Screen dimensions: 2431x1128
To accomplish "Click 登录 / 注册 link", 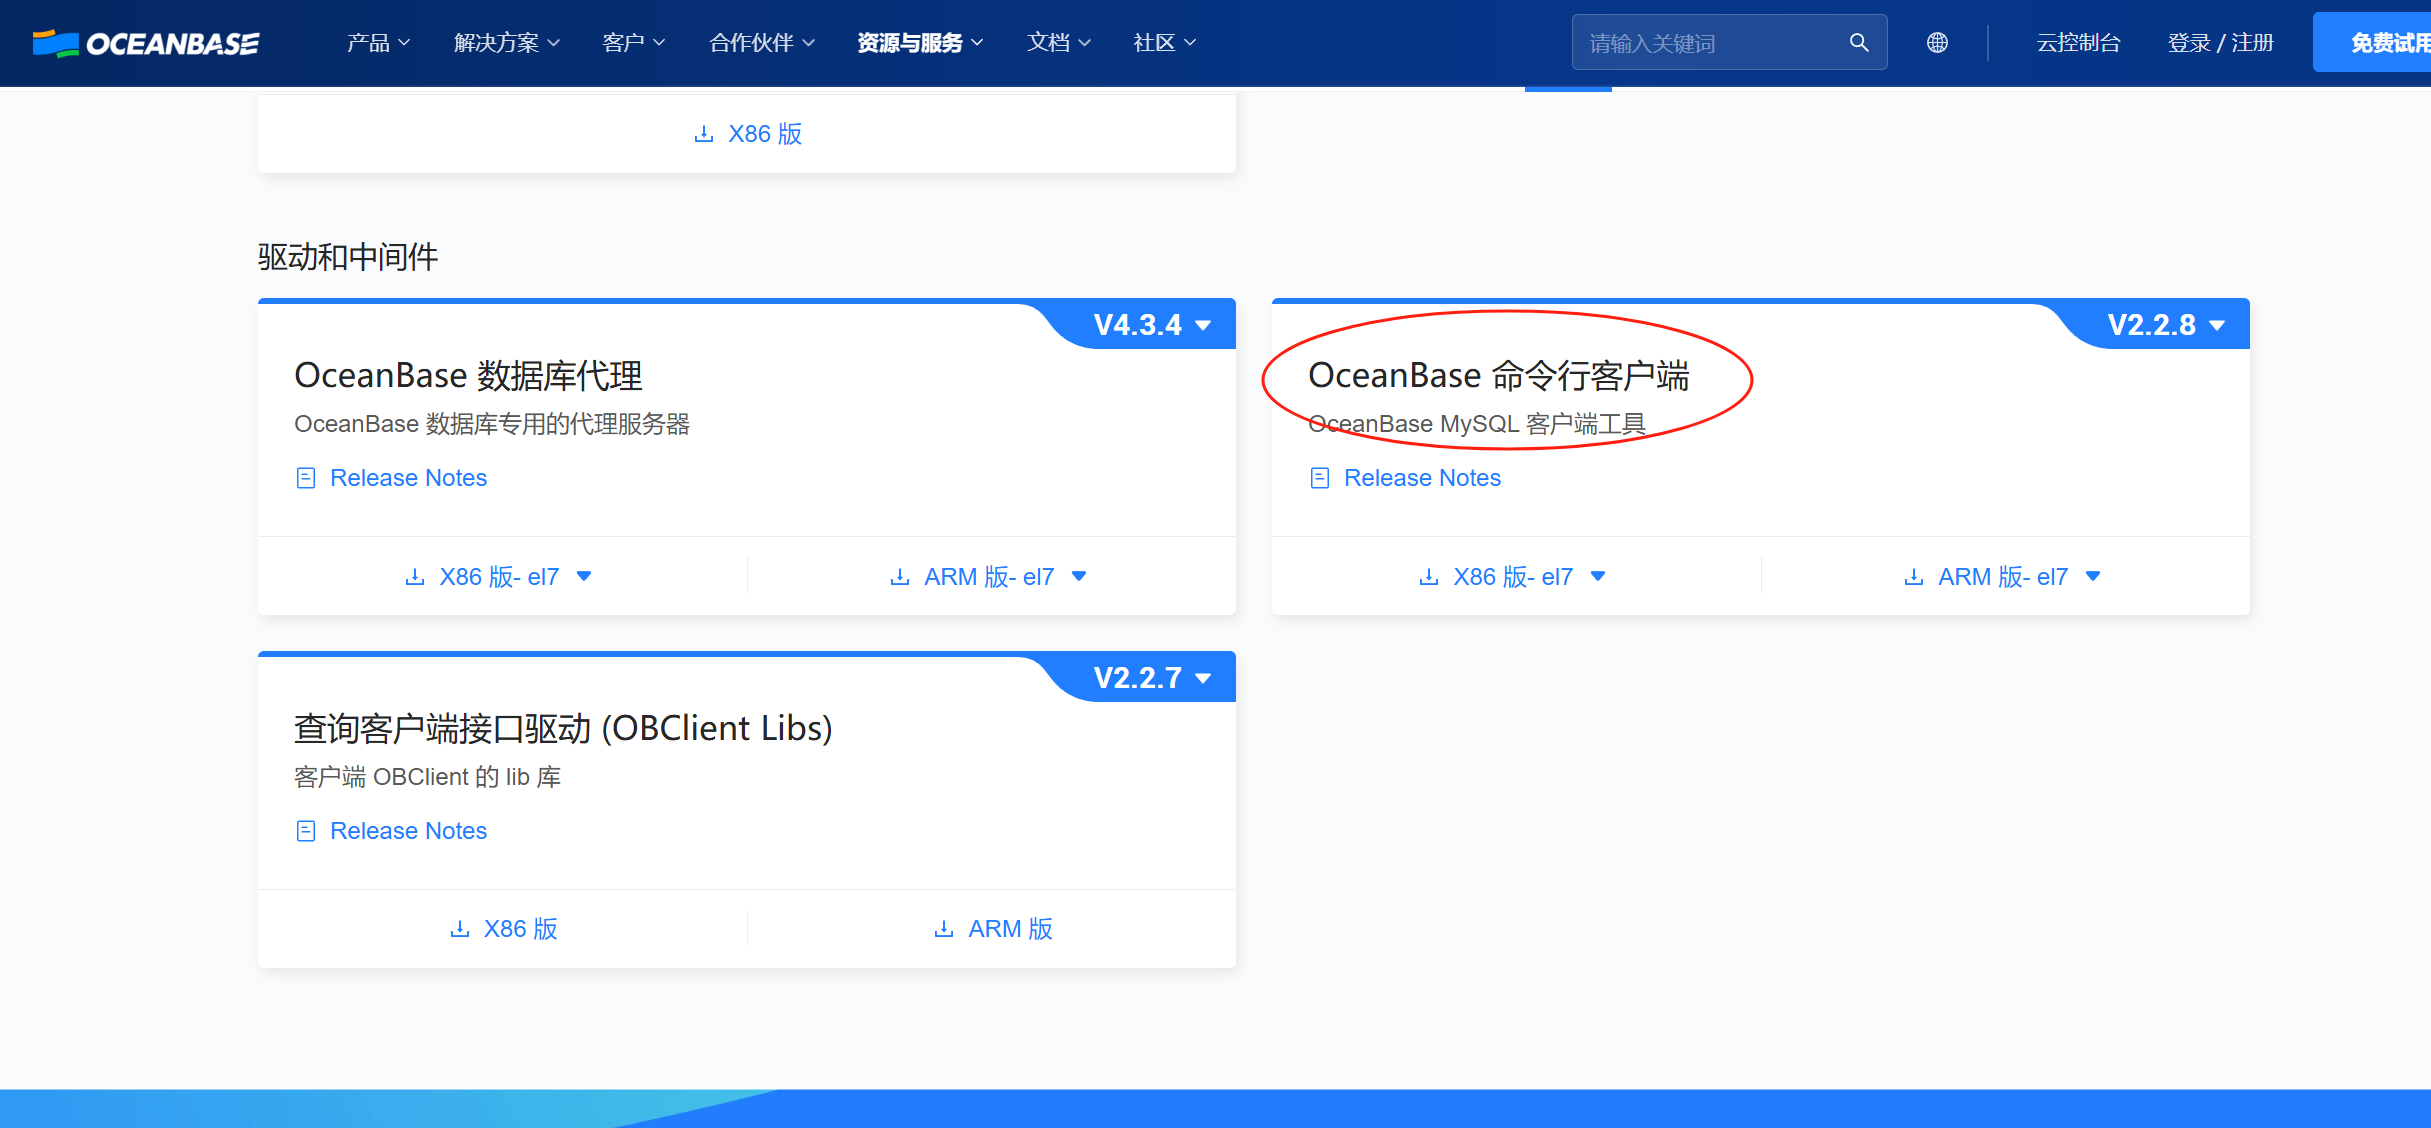I will point(2220,43).
